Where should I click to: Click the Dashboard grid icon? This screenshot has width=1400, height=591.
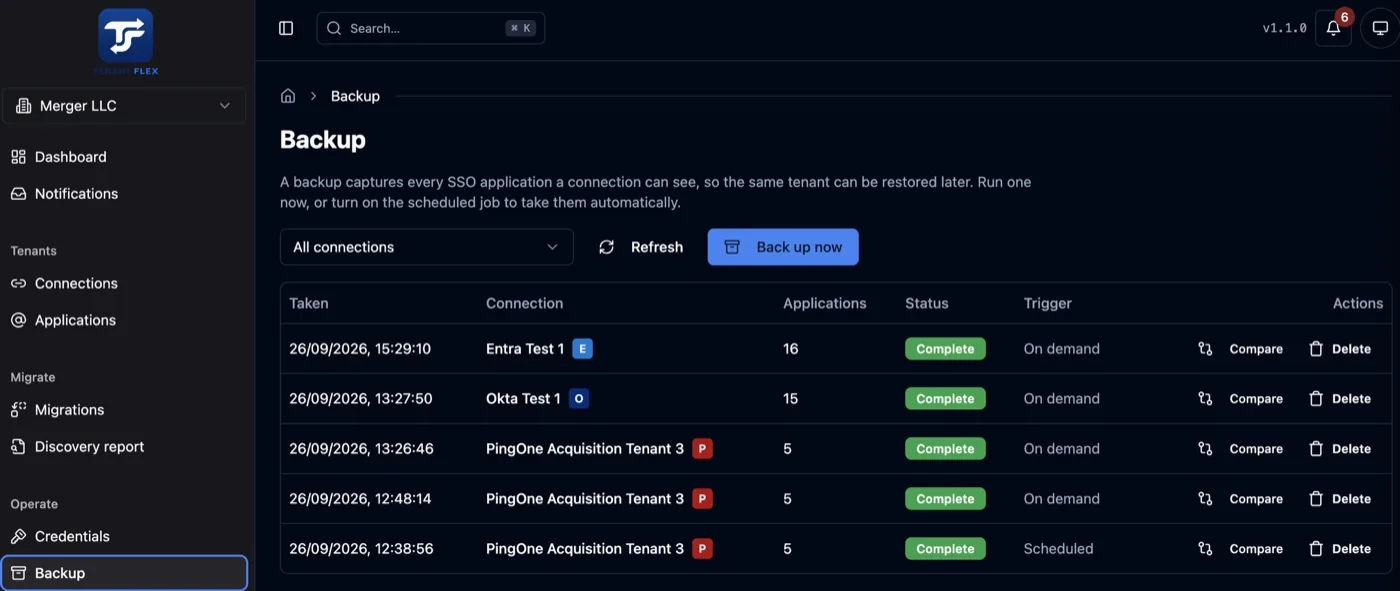pyautogui.click(x=18, y=157)
